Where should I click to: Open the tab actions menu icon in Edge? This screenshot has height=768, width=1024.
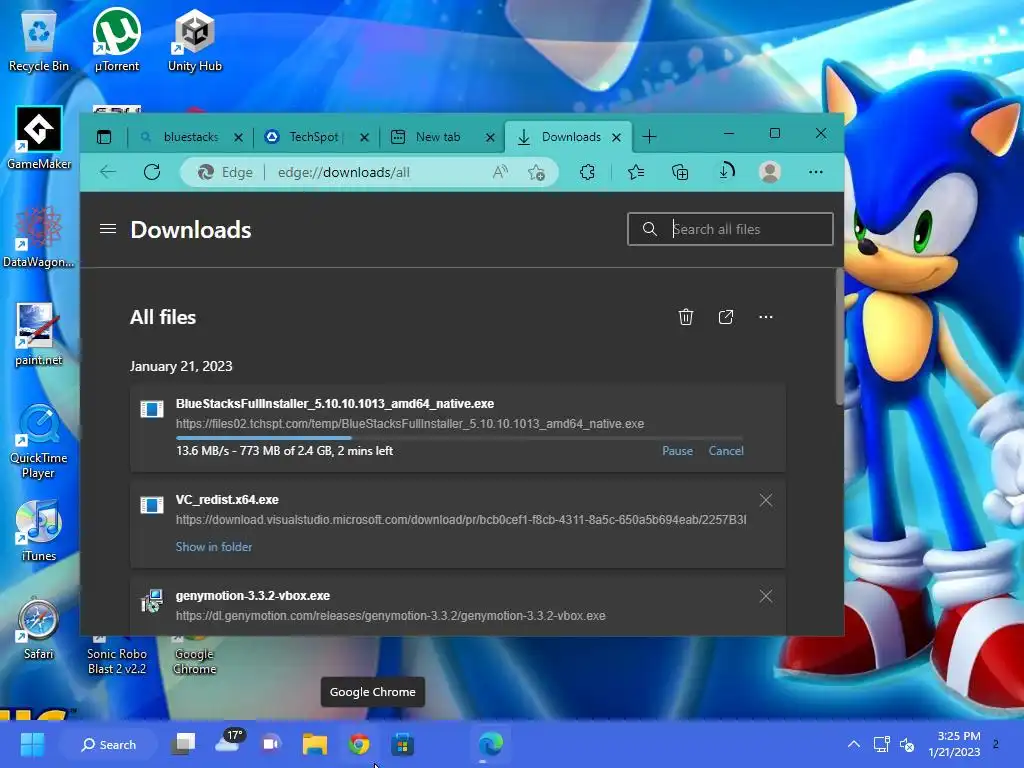pos(104,137)
